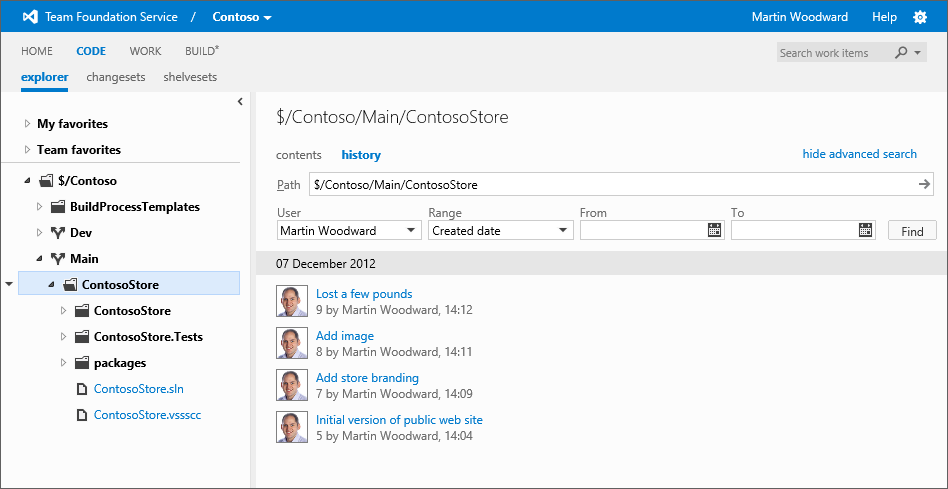Click the go arrow at the Path field's right end
The width and height of the screenshot is (948, 489).
(x=924, y=184)
